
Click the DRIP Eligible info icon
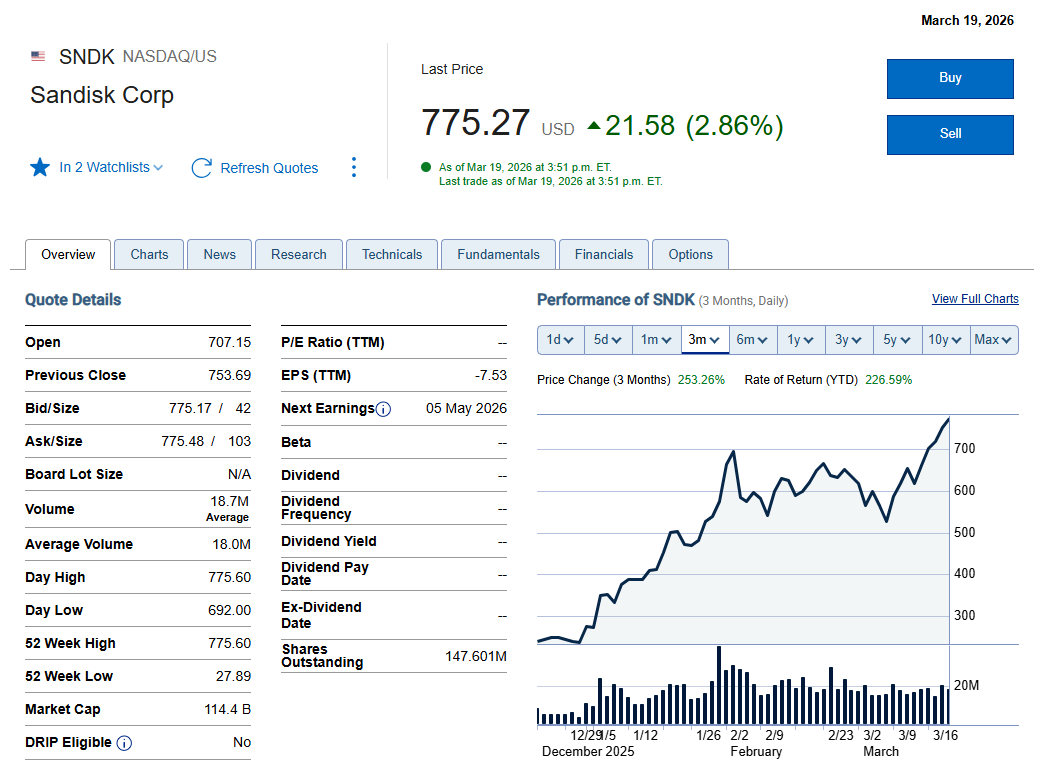[x=124, y=743]
